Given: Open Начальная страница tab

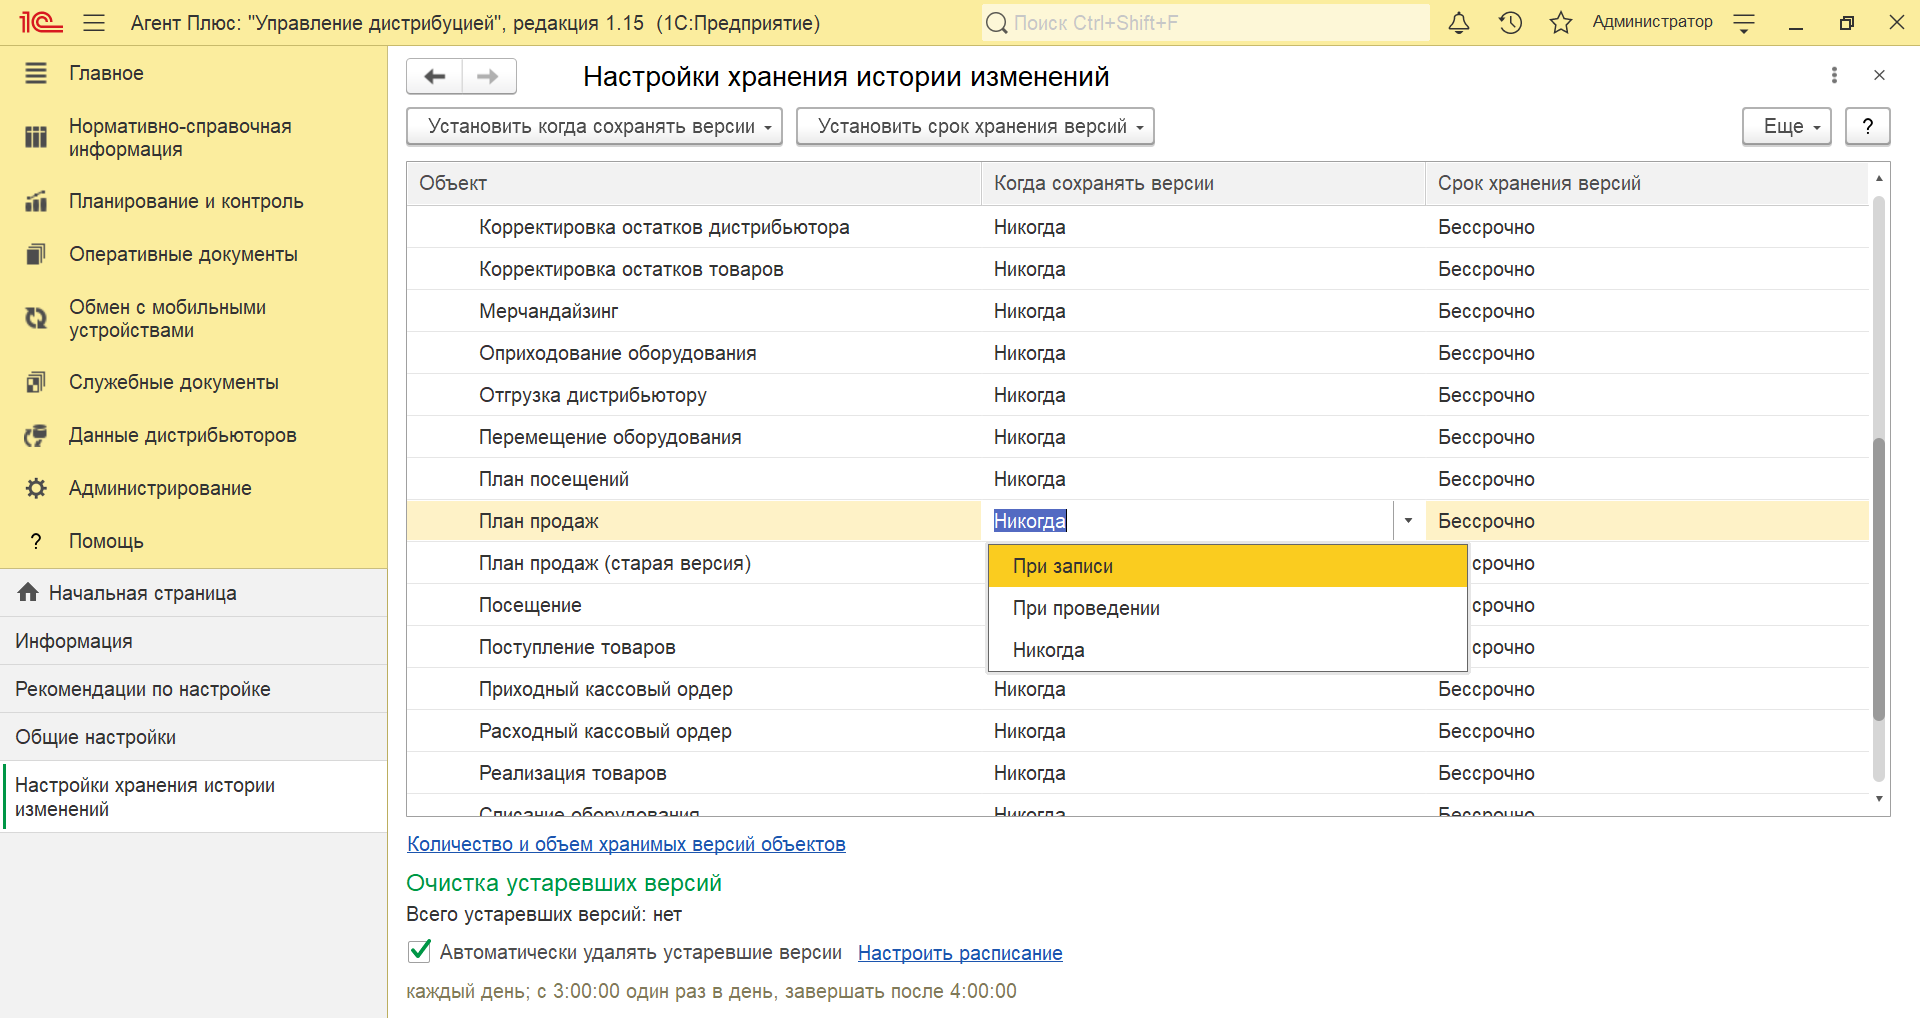Looking at the screenshot, I should [x=194, y=593].
